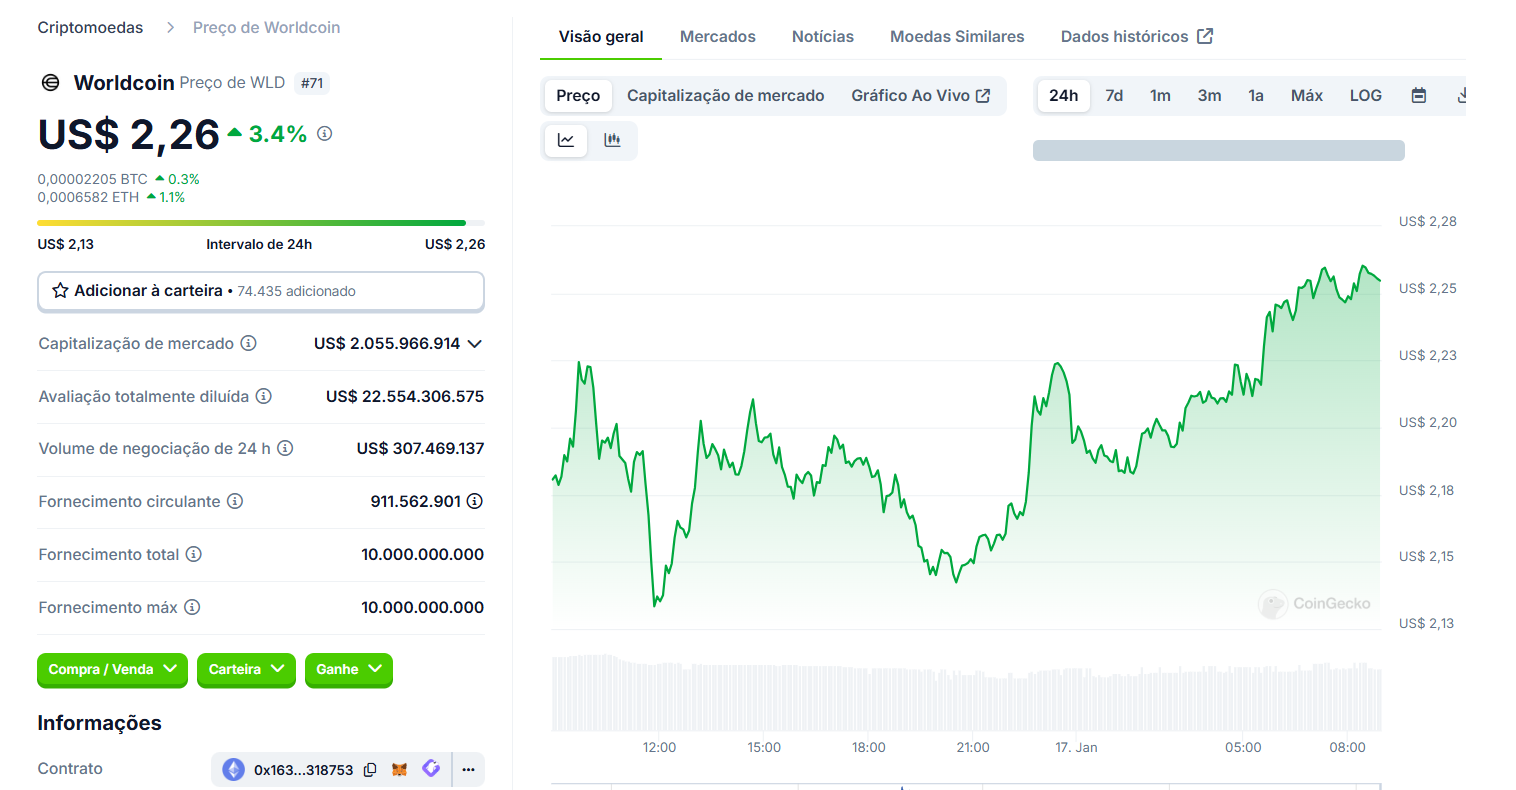
Task: Open the Carteira dropdown
Action: pyautogui.click(x=247, y=670)
